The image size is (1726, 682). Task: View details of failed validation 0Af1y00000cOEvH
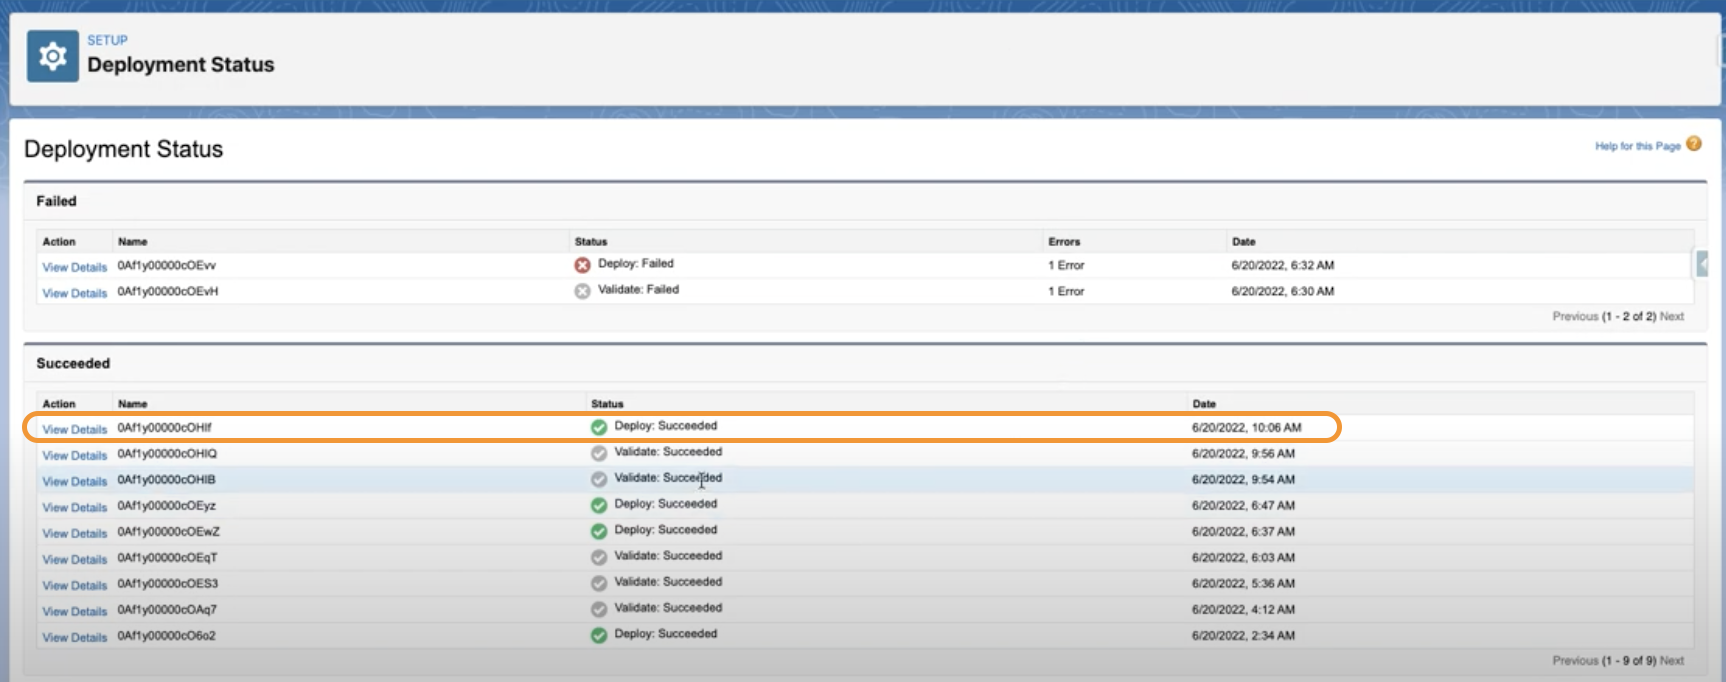coord(75,293)
